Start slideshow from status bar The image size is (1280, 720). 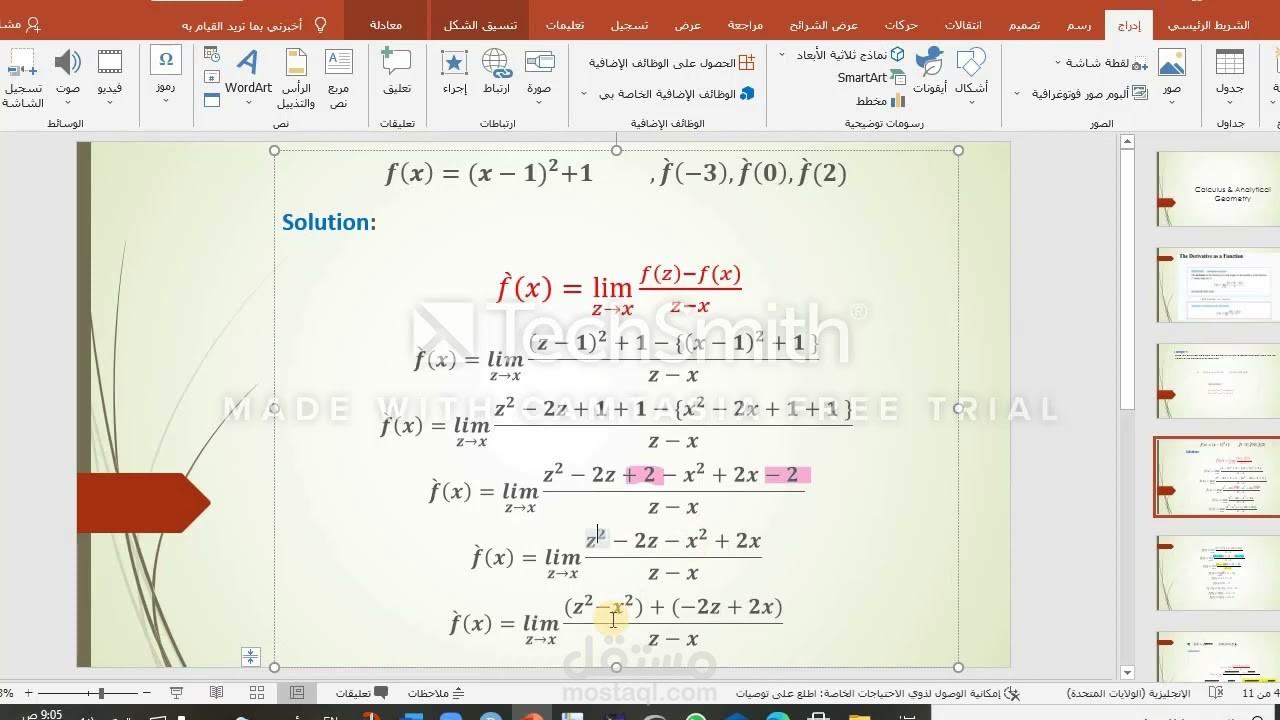coord(177,693)
